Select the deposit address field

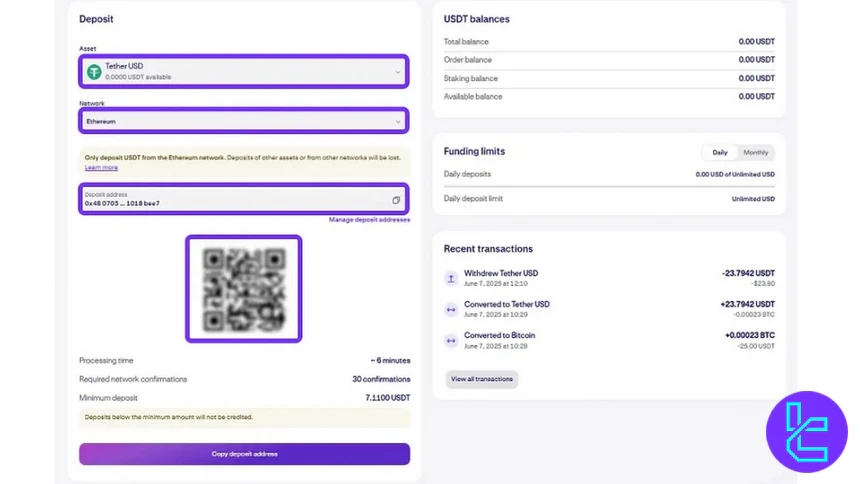244,199
